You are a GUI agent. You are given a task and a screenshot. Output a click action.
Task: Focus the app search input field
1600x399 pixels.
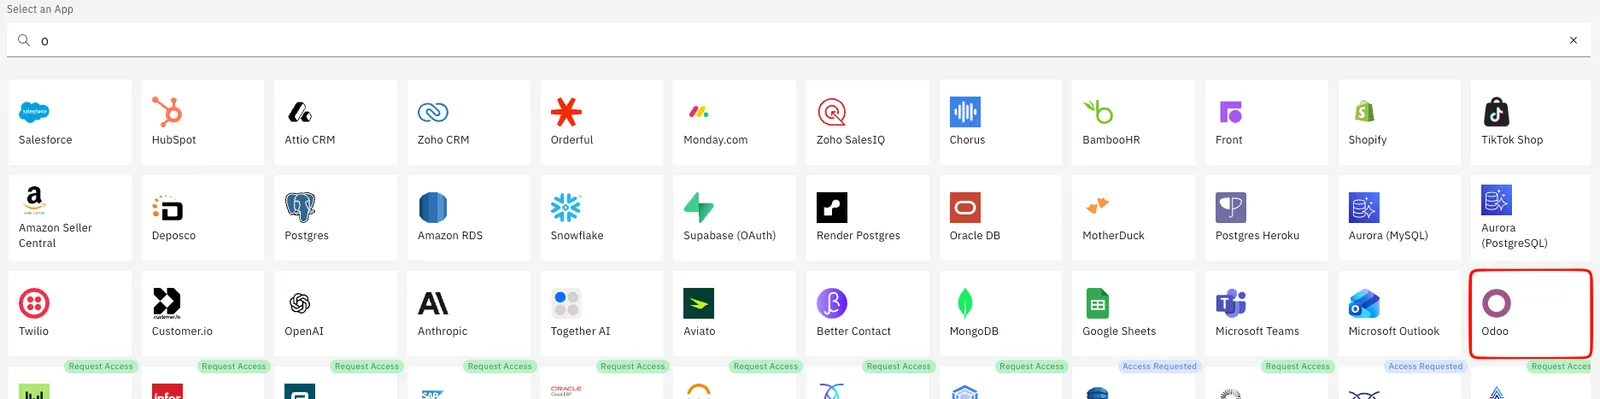tap(798, 40)
